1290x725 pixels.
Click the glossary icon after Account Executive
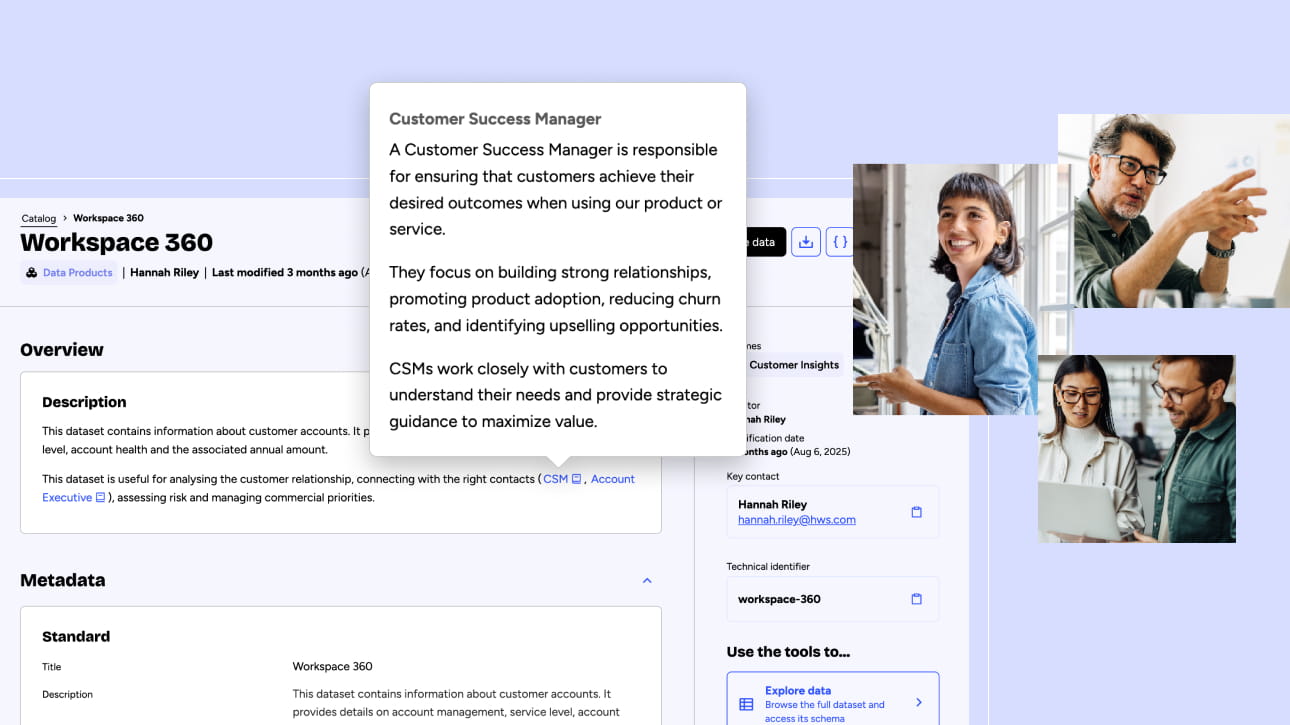pyautogui.click(x=100, y=498)
